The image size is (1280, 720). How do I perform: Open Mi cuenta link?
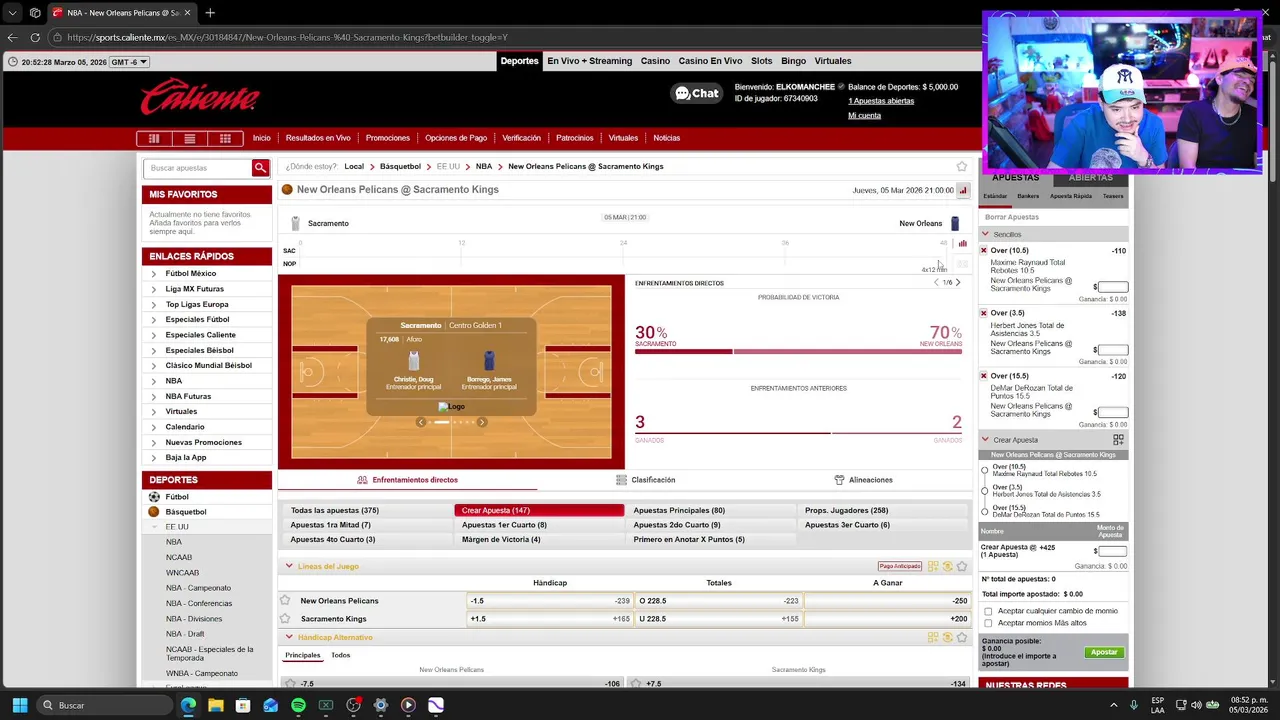pos(865,115)
